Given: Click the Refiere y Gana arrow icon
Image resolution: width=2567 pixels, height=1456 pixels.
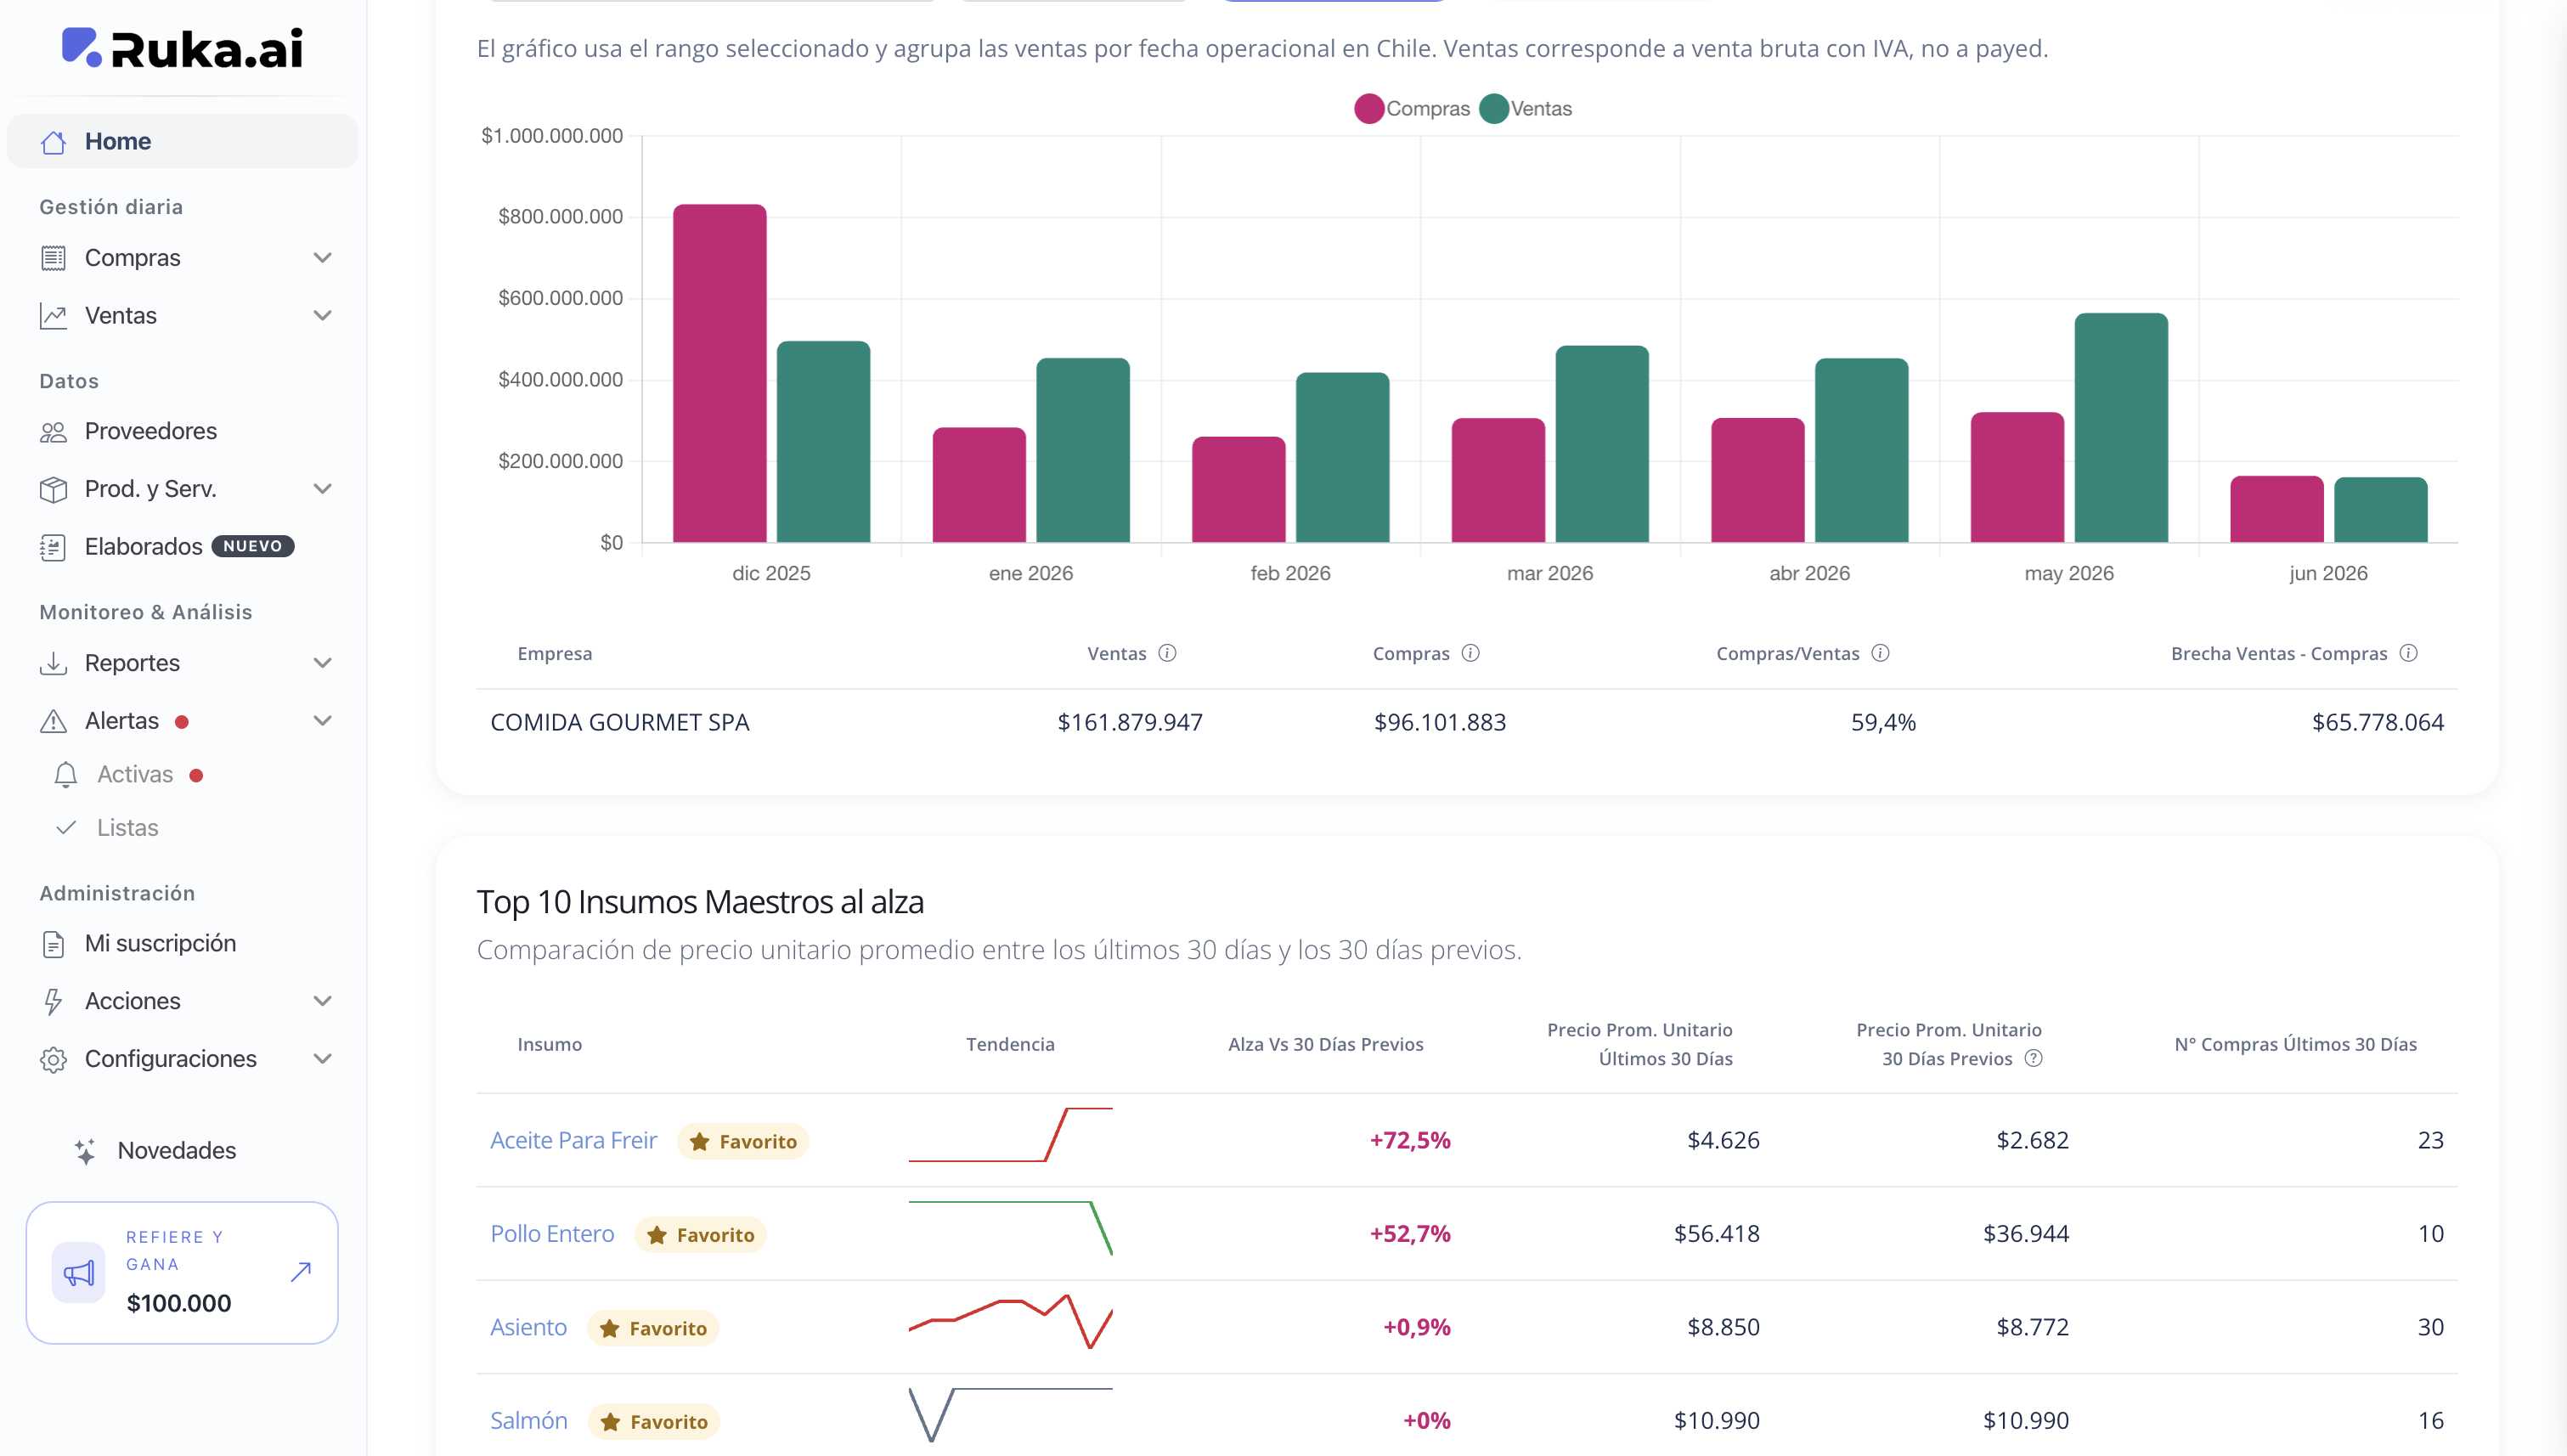Looking at the screenshot, I should click(x=301, y=1271).
